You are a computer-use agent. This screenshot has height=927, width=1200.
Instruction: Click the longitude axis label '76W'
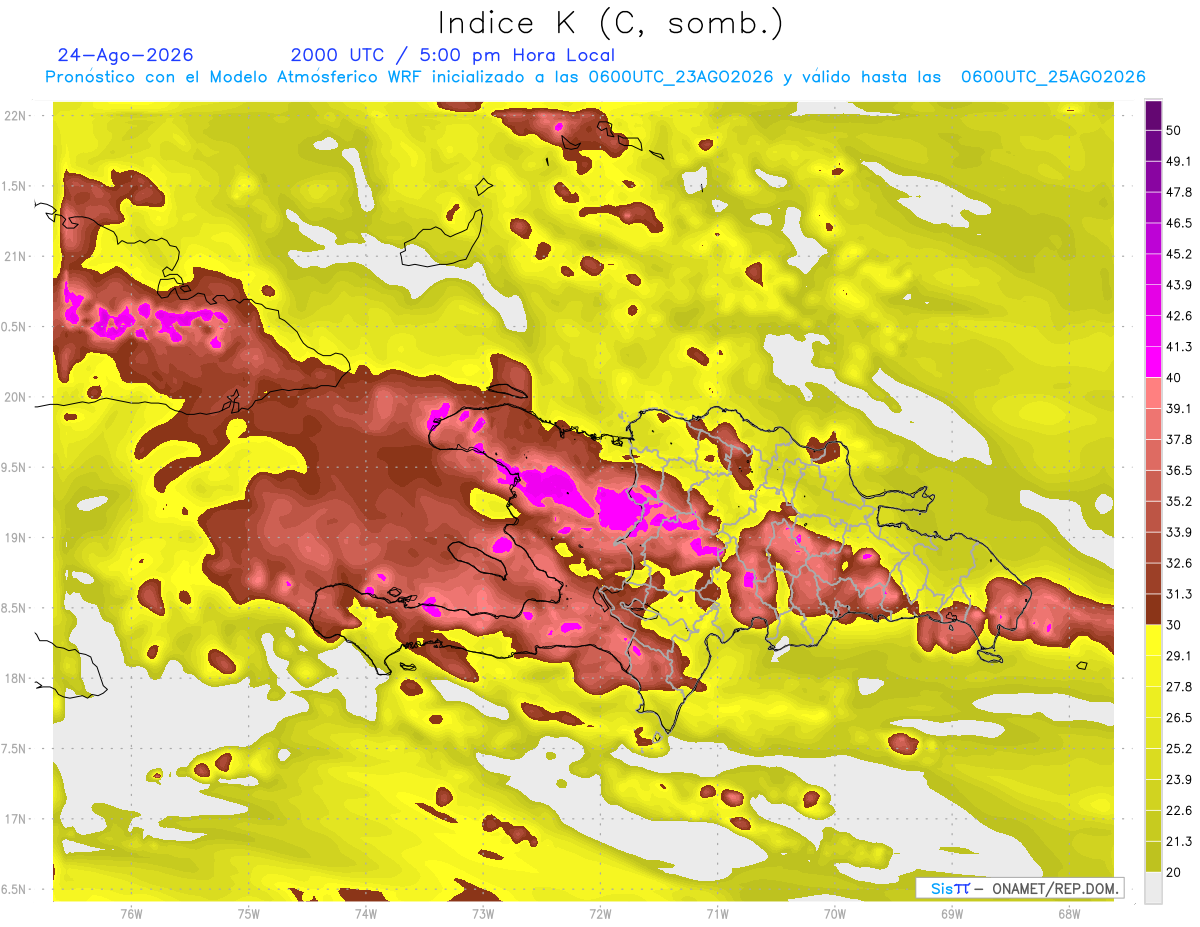[x=131, y=914]
